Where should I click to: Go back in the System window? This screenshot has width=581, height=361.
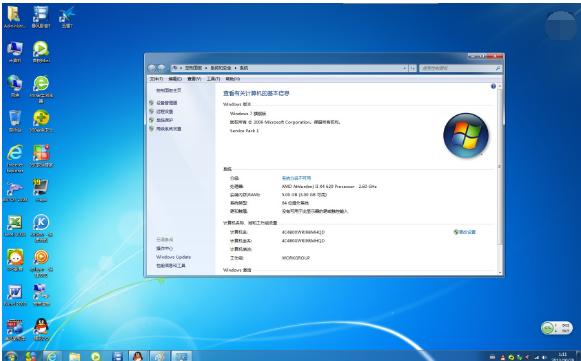152,68
